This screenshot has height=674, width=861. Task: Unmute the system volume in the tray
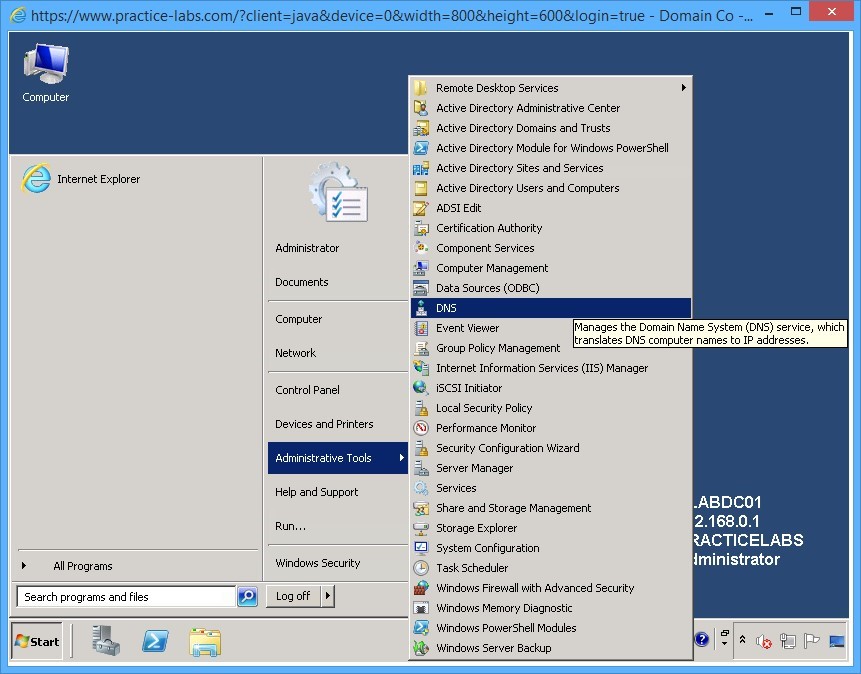[764, 640]
